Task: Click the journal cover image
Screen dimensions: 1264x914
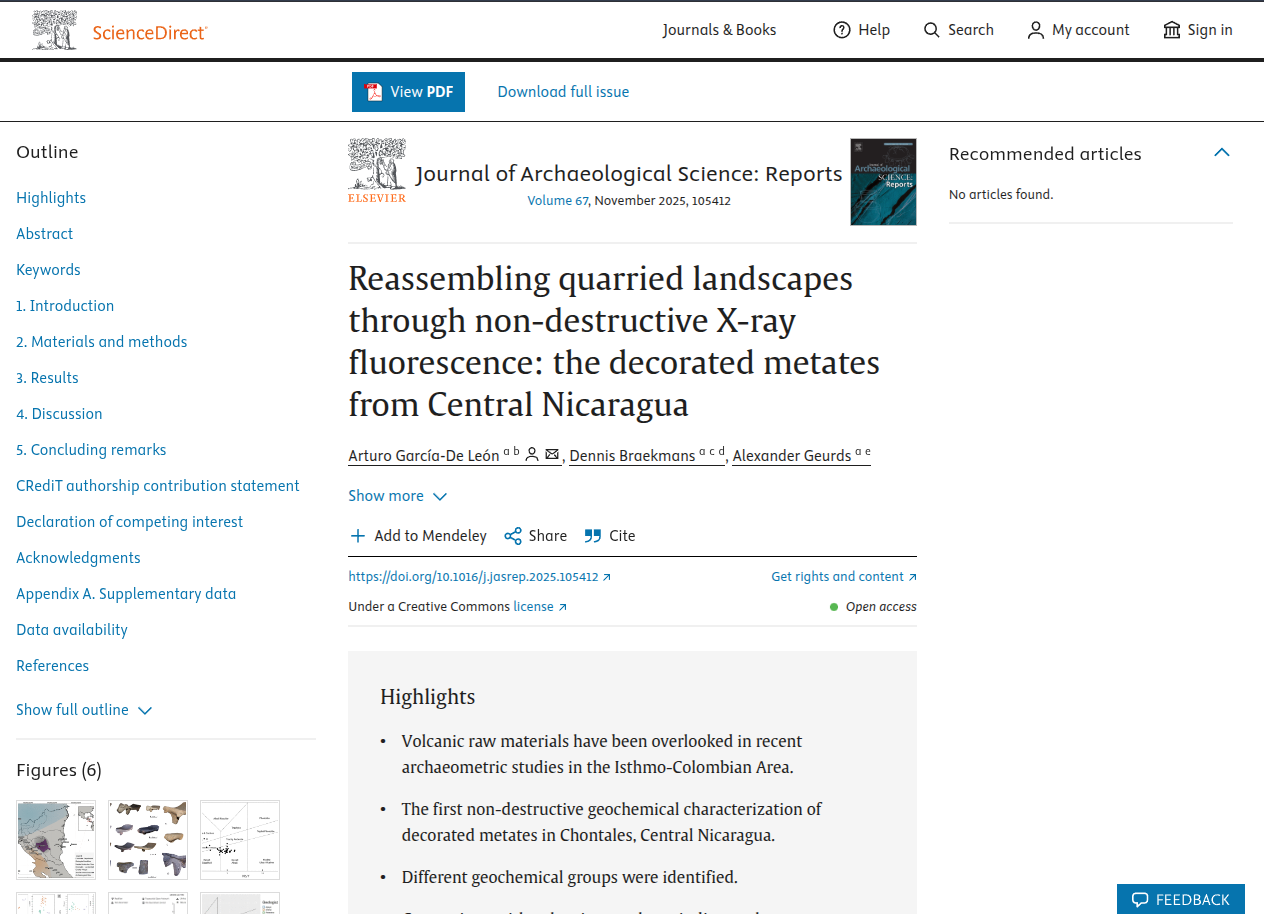Action: coord(883,182)
